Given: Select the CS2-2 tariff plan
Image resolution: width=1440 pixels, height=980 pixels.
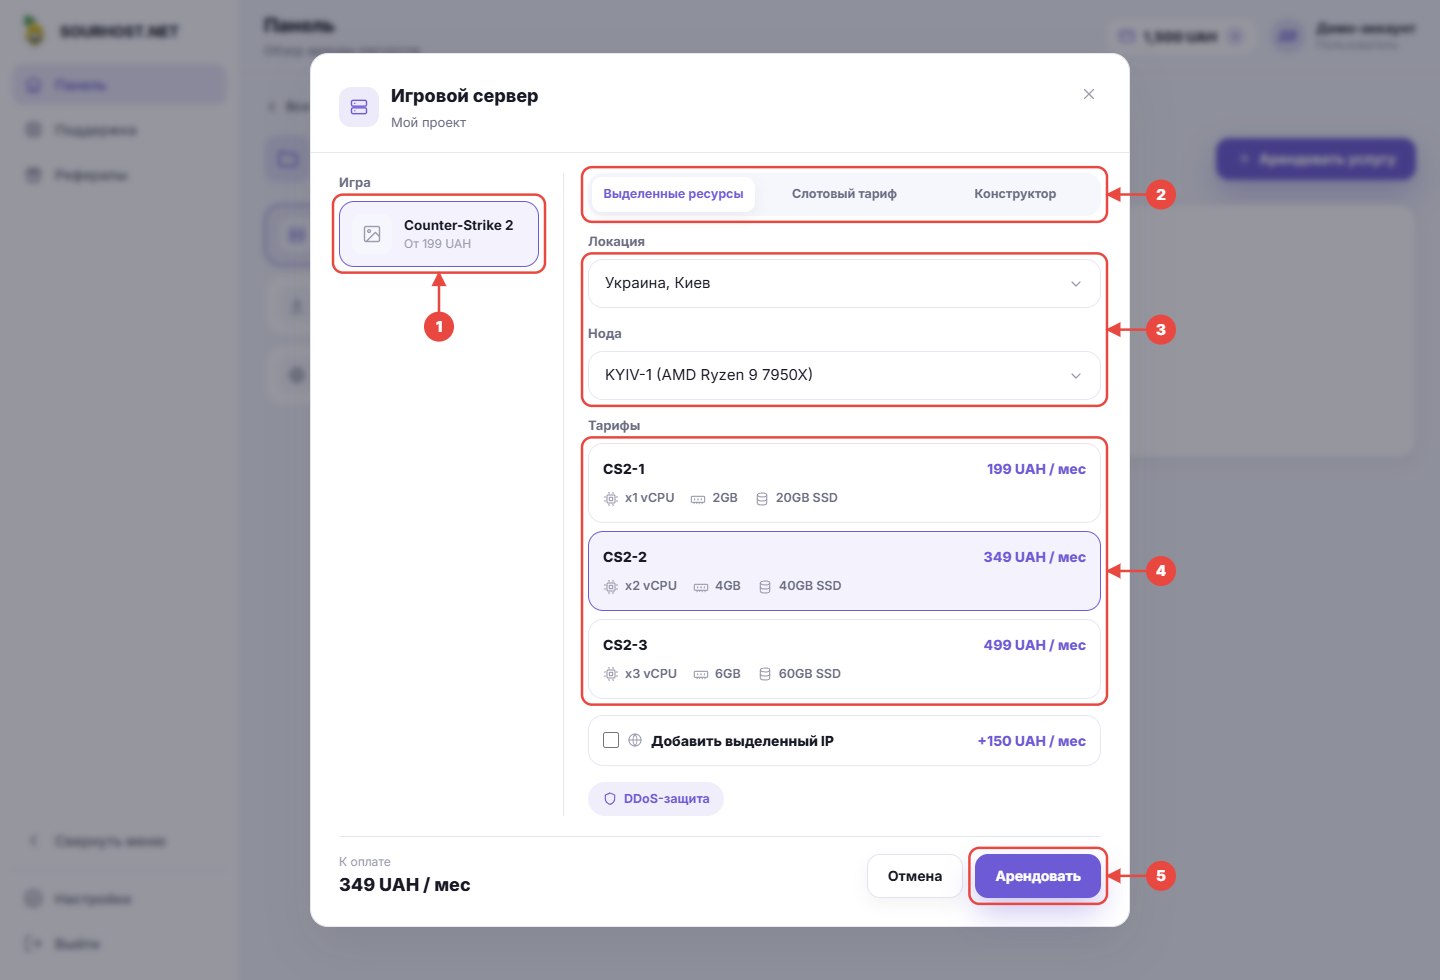Looking at the screenshot, I should (844, 571).
